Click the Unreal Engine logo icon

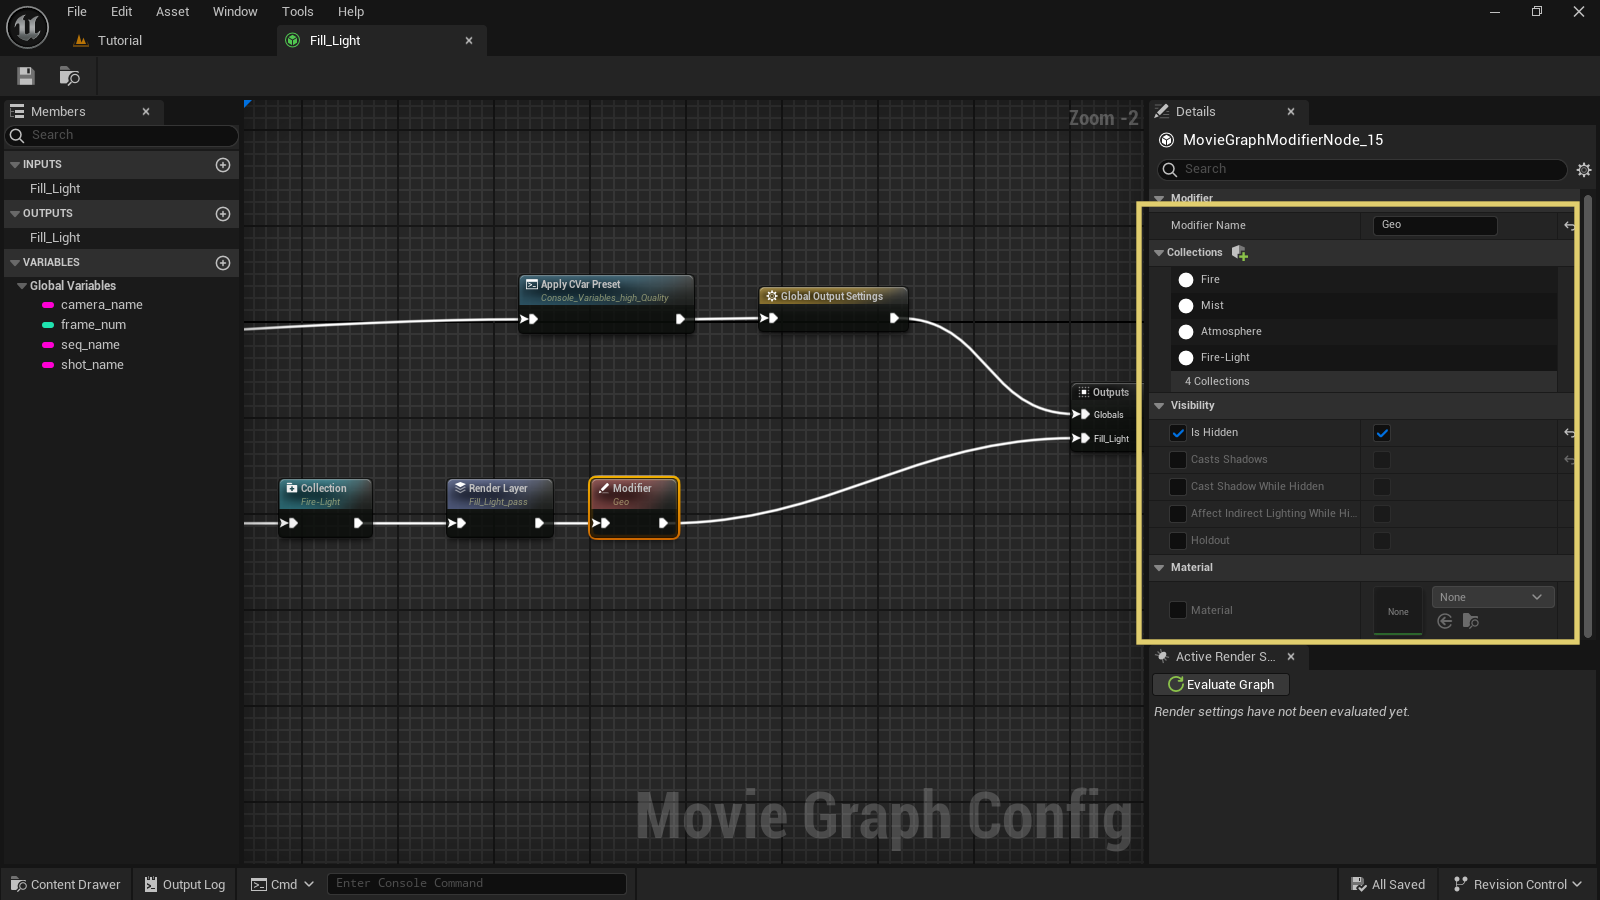click(x=27, y=27)
